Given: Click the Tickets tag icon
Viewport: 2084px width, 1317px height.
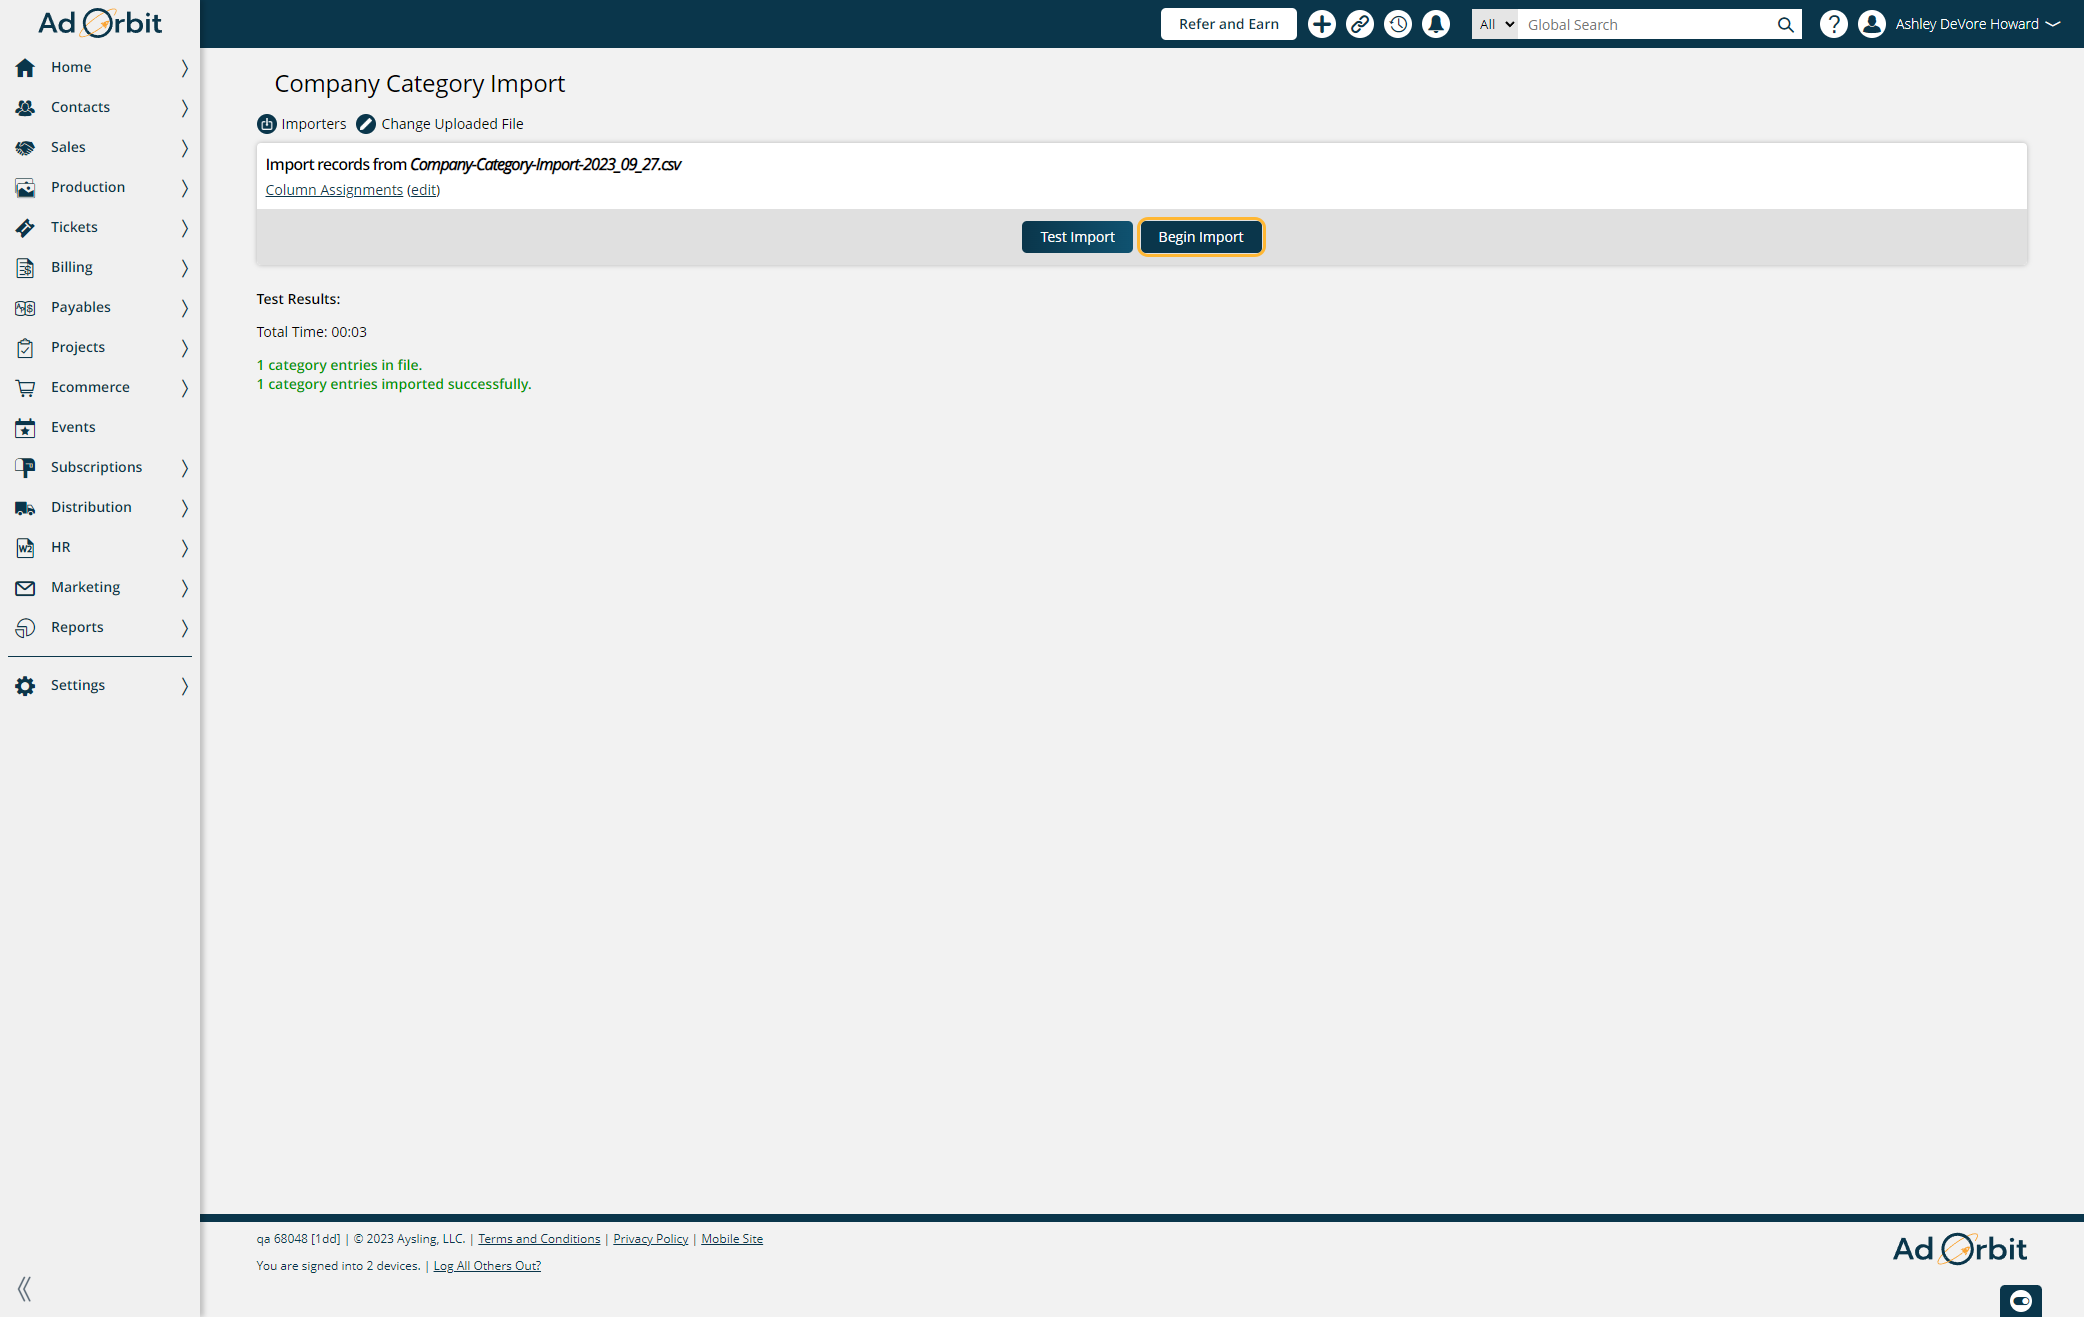Looking at the screenshot, I should point(25,228).
